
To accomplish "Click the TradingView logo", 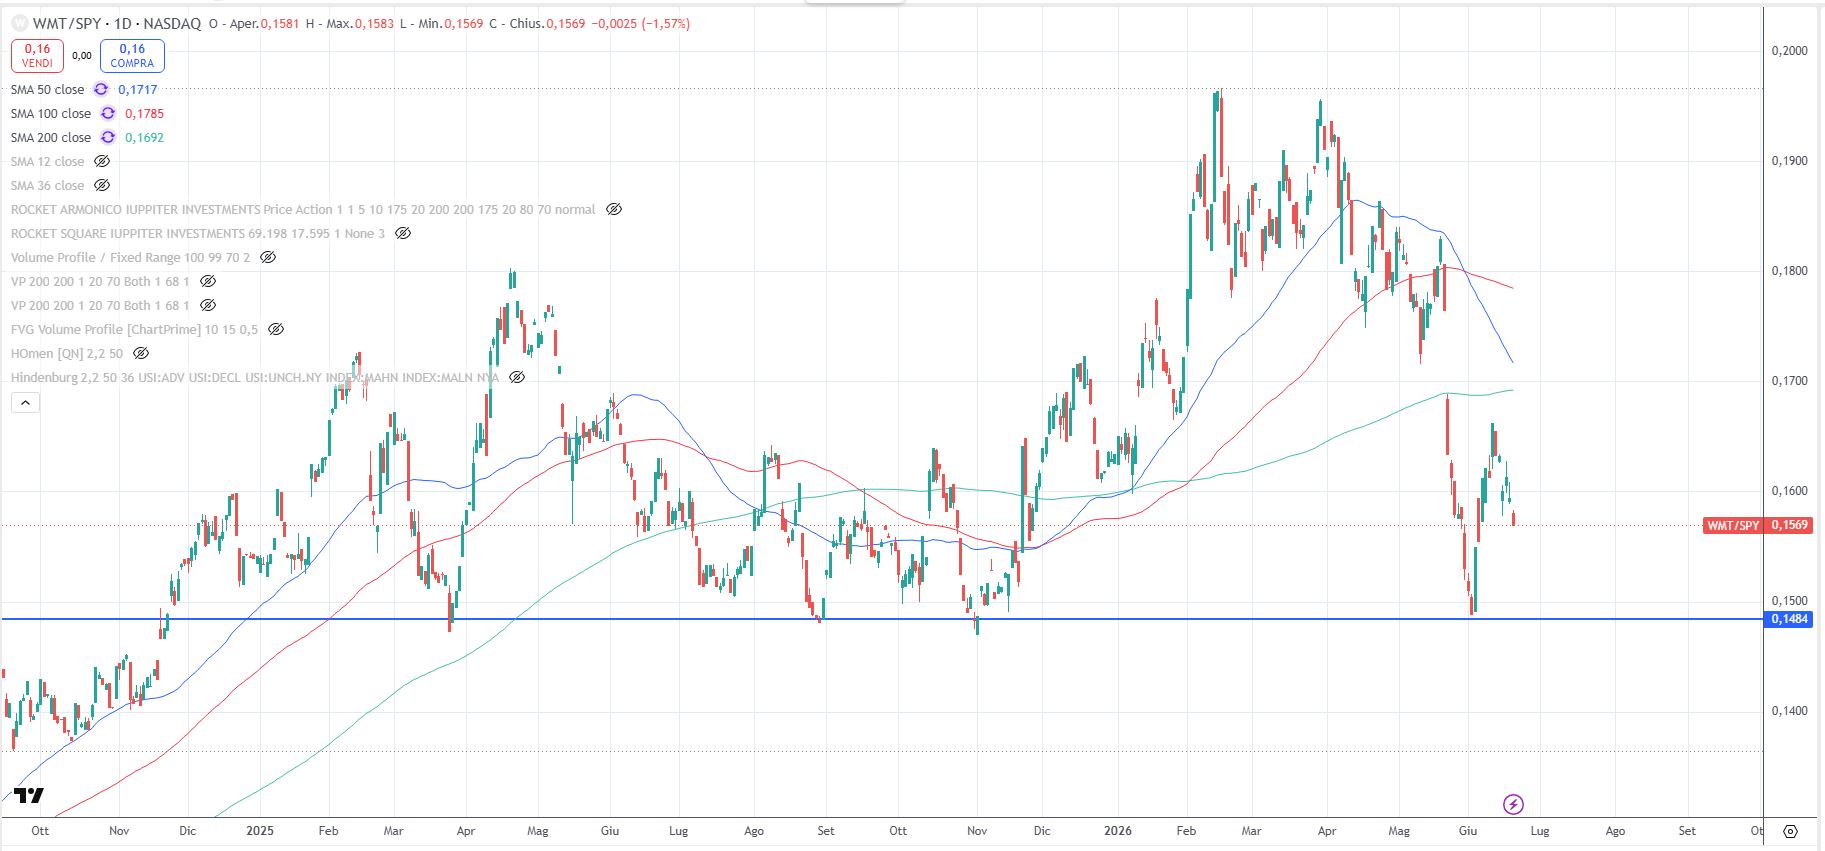I will pyautogui.click(x=29, y=796).
